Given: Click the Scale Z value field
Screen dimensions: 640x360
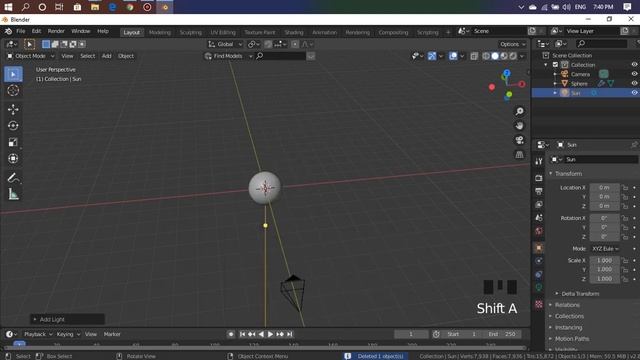Looking at the screenshot, I should [x=604, y=279].
